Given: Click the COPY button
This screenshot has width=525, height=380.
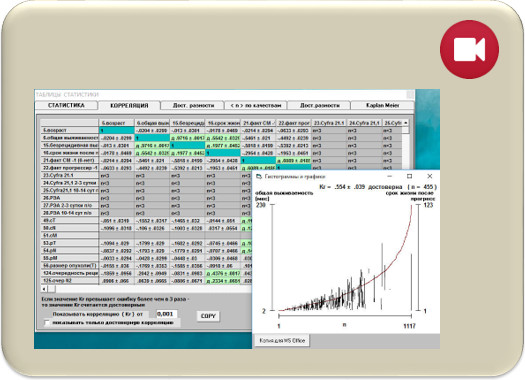Looking at the screenshot, I should pyautogui.click(x=208, y=316).
